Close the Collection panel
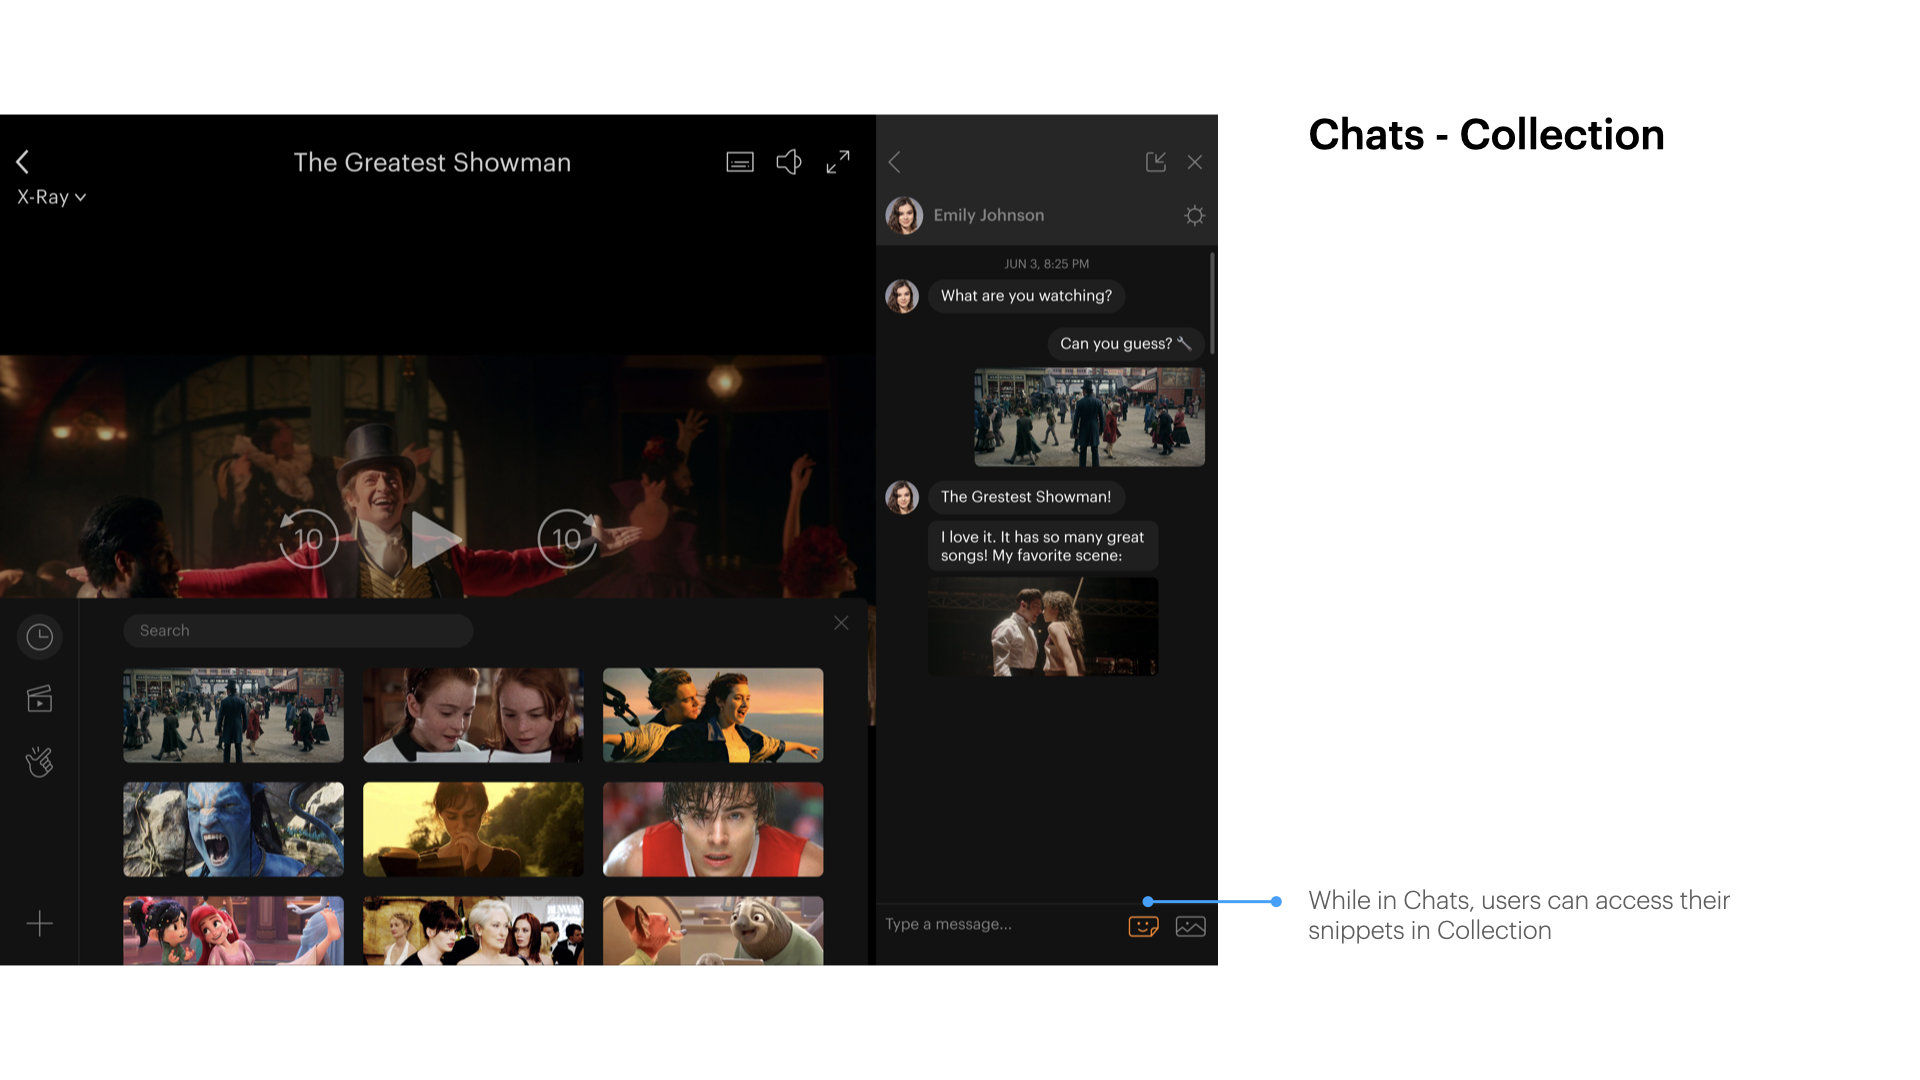 841,623
